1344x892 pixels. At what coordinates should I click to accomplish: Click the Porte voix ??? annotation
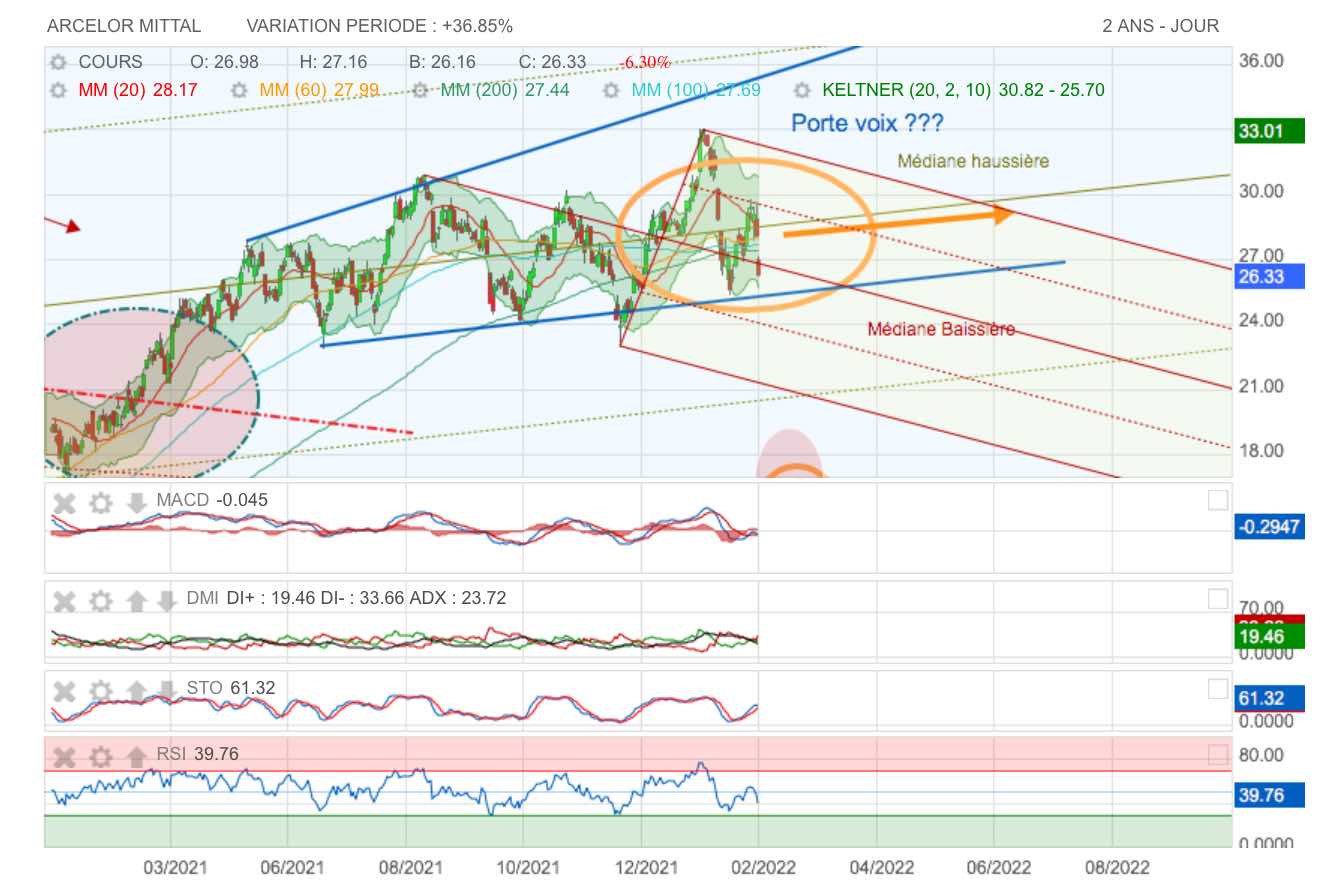point(867,123)
